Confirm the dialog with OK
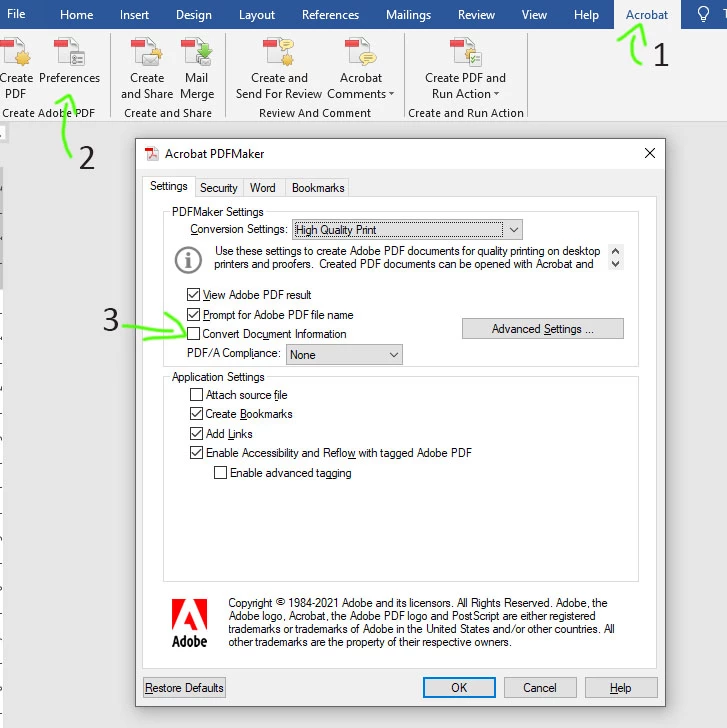Image resolution: width=727 pixels, height=728 pixels. pos(459,688)
